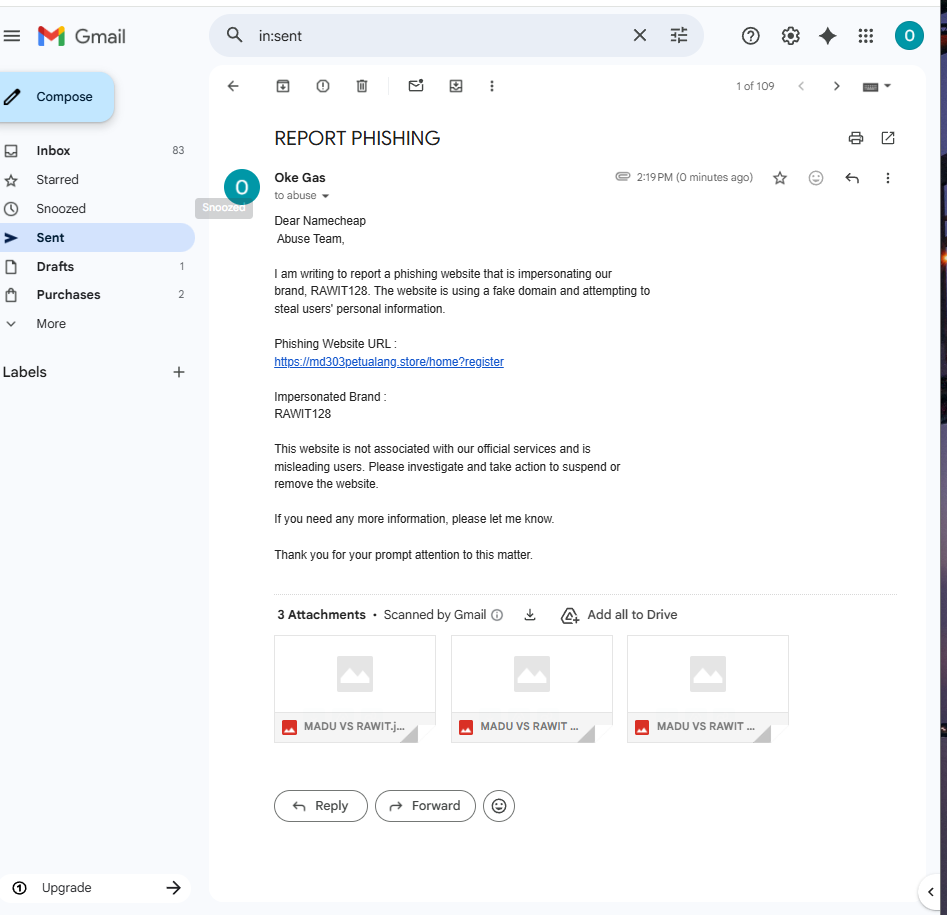Open the Settings gear
The width and height of the screenshot is (947, 915).
tap(790, 36)
